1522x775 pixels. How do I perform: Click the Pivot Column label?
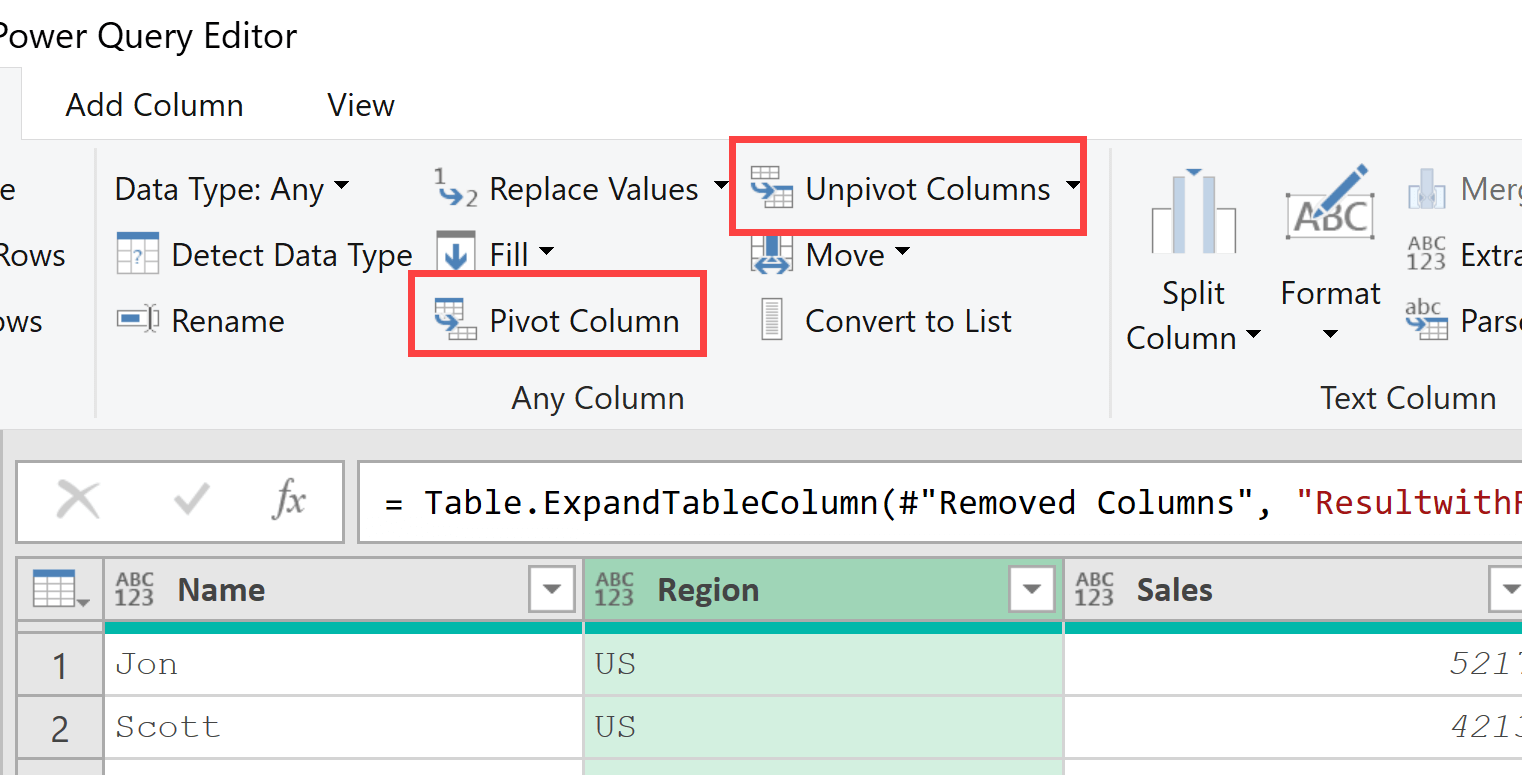tap(584, 321)
